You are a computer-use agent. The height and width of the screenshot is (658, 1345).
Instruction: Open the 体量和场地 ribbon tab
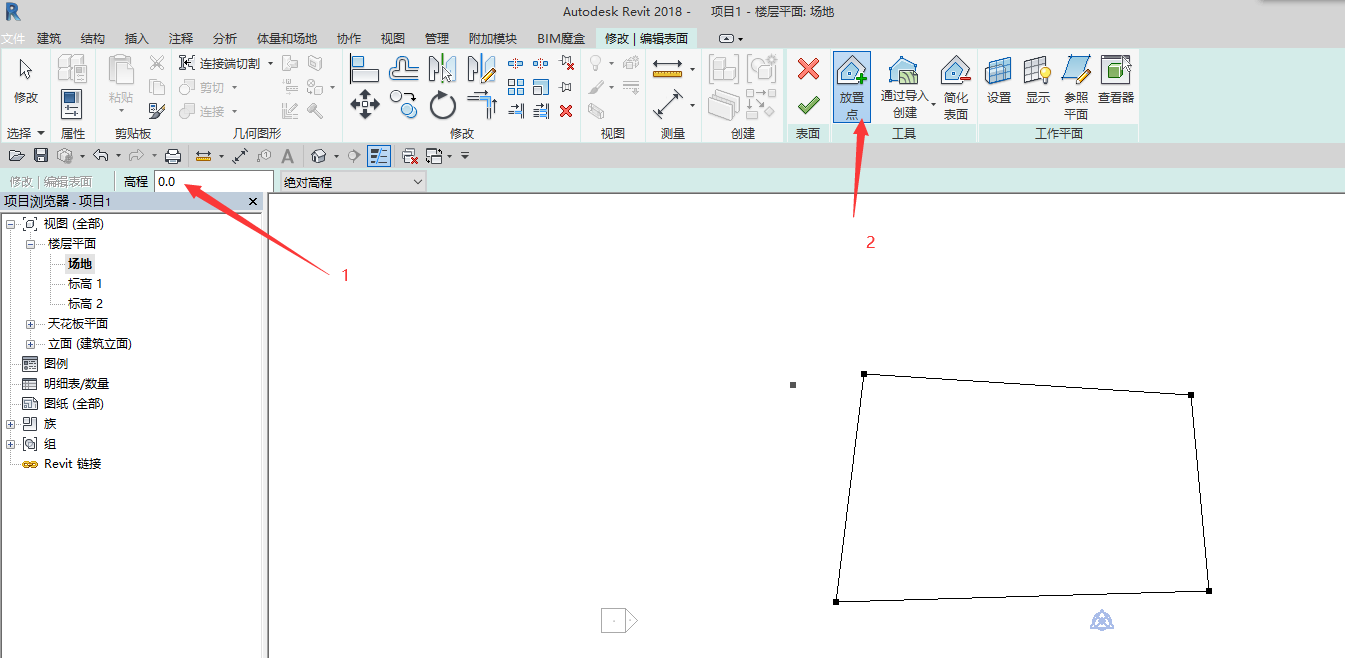[x=286, y=39]
